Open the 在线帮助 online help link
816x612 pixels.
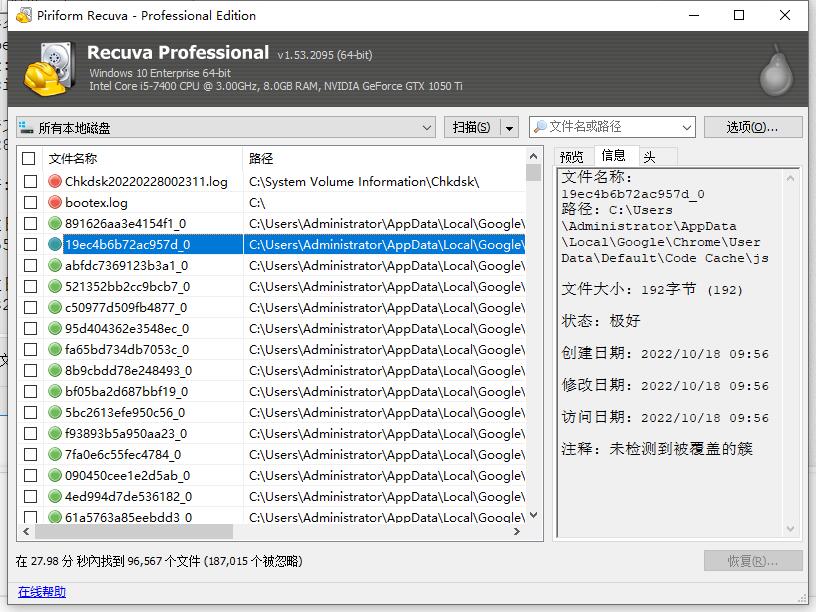tap(42, 592)
